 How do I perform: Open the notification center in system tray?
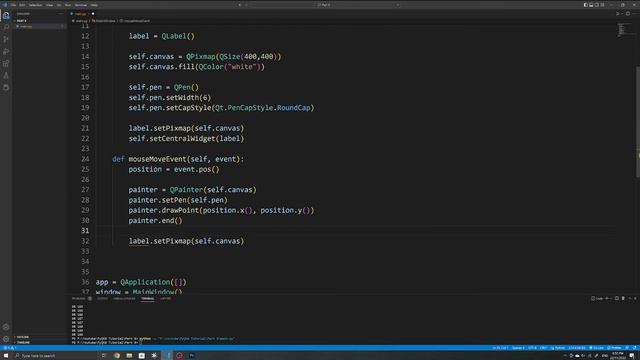pos(632,356)
